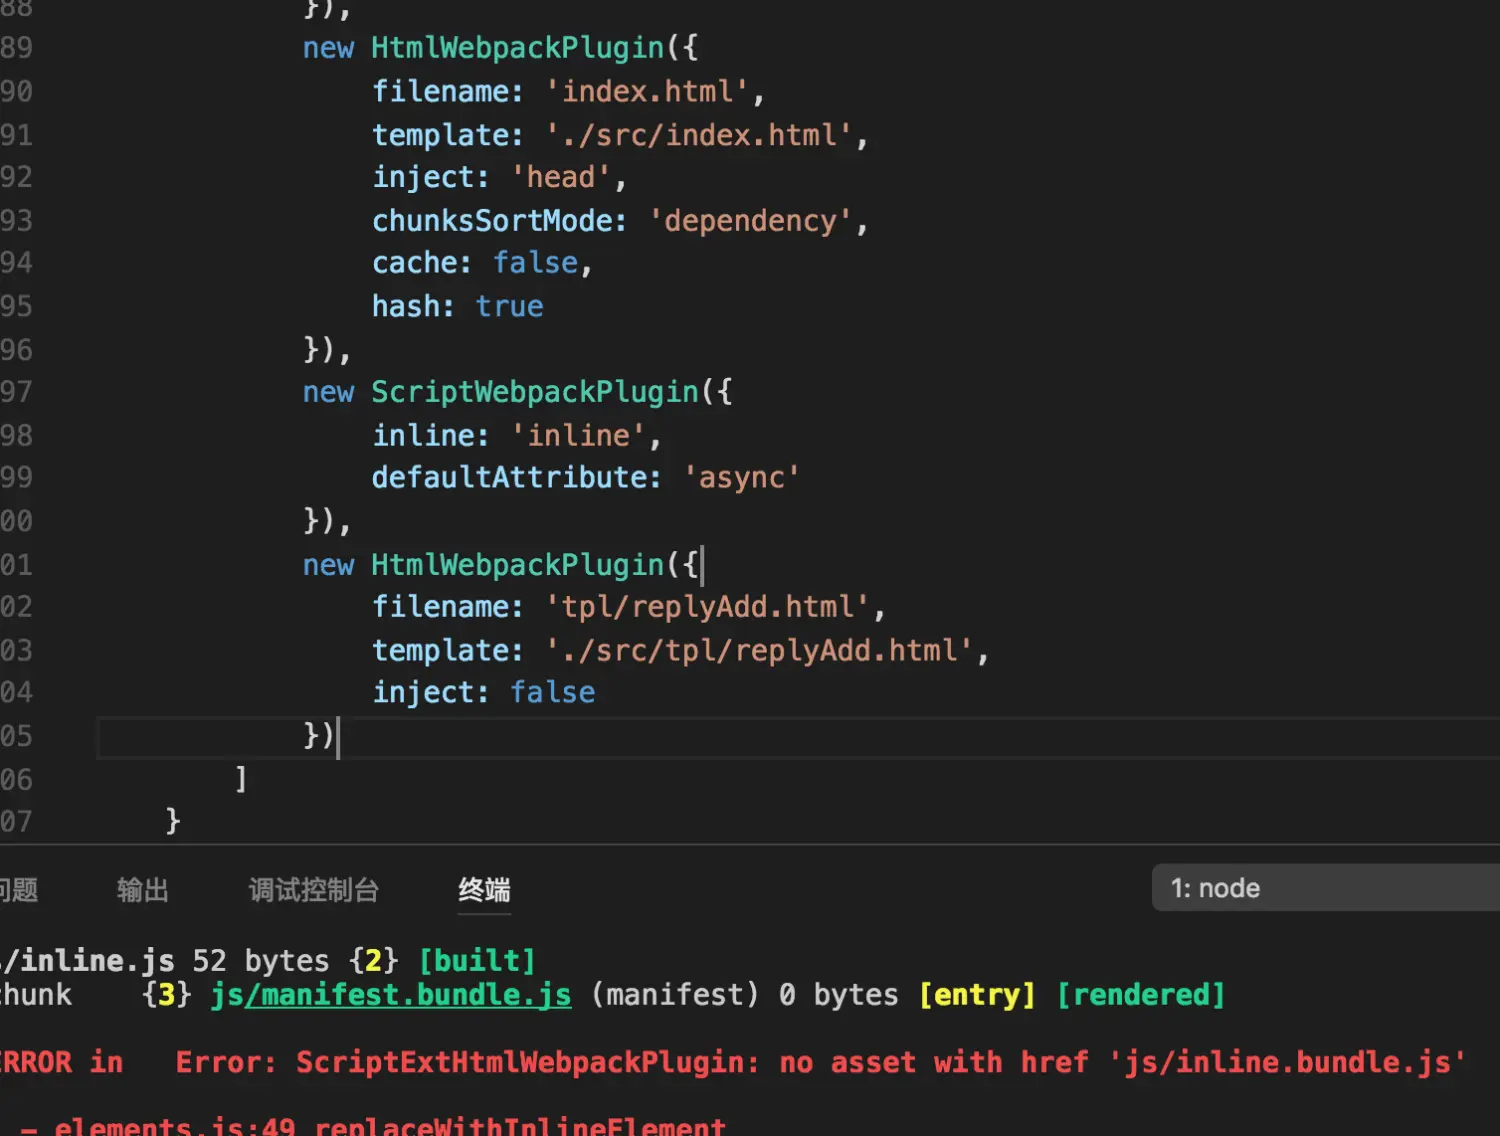Click filename: 'tpl/replyAdd.html' text
1500x1136 pixels.
629,607
